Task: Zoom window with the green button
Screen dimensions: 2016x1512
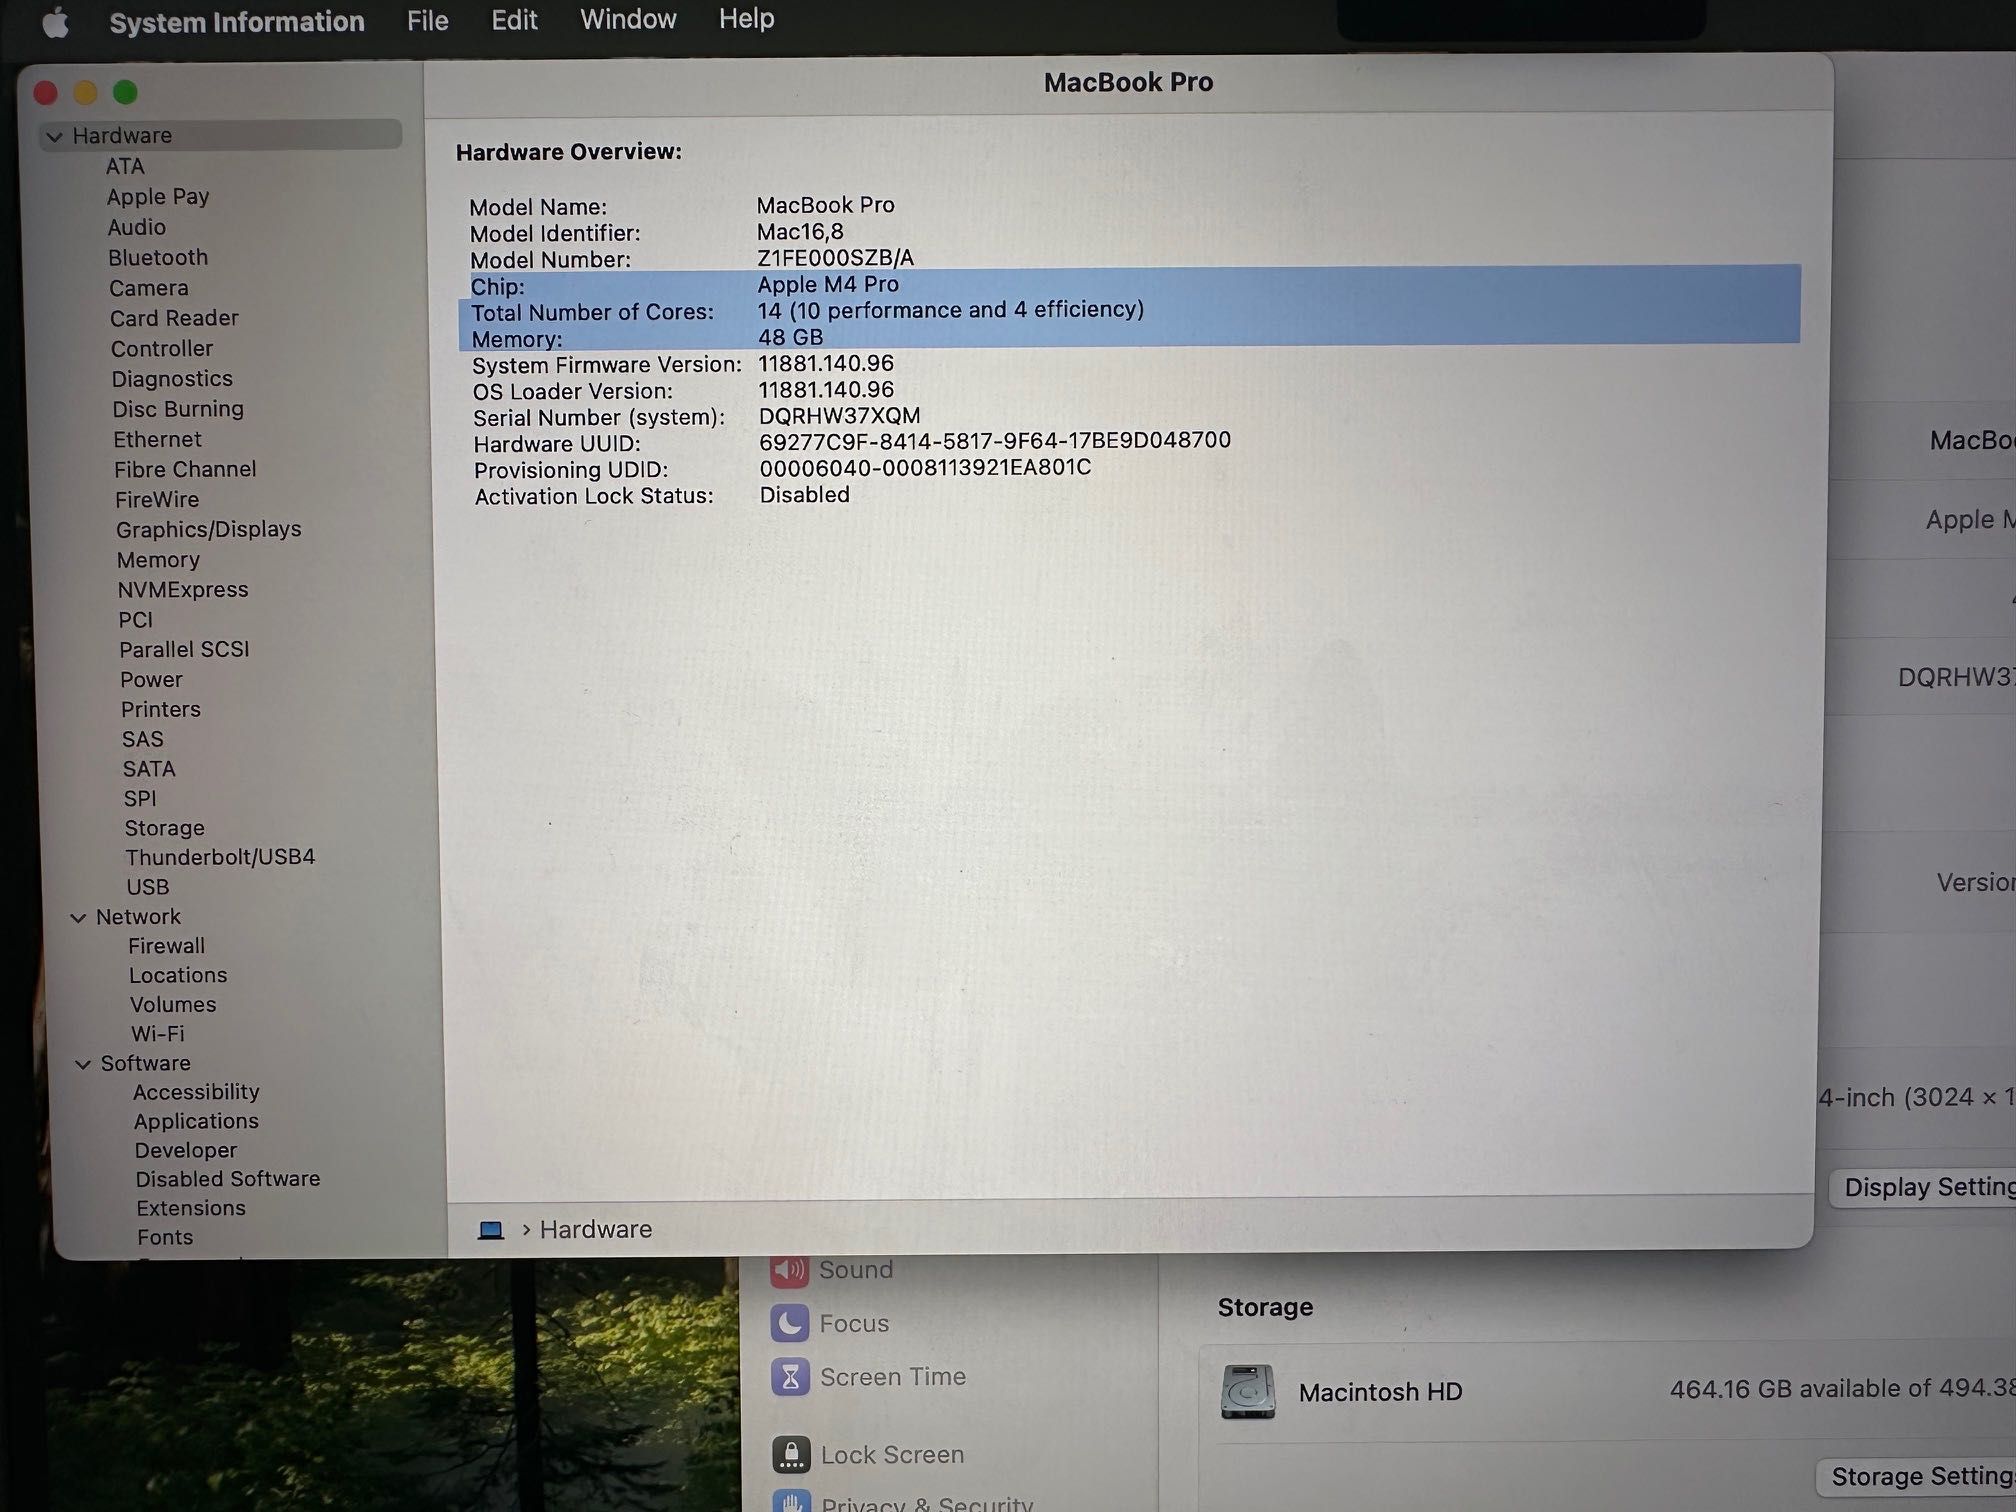Action: 125,93
